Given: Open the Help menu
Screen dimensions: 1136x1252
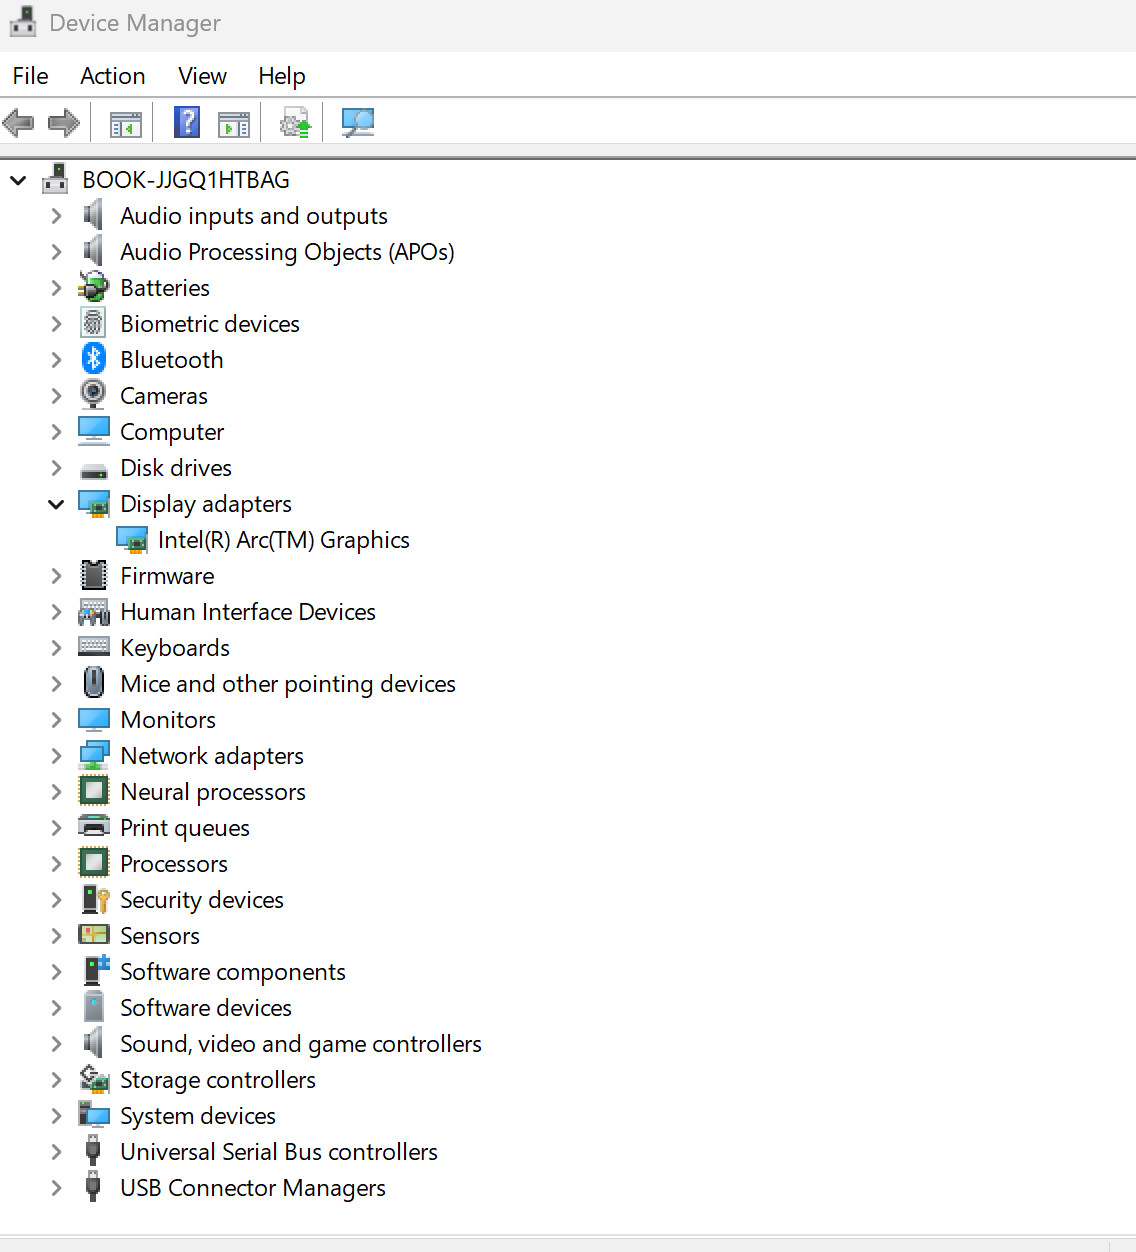Looking at the screenshot, I should coord(282,76).
